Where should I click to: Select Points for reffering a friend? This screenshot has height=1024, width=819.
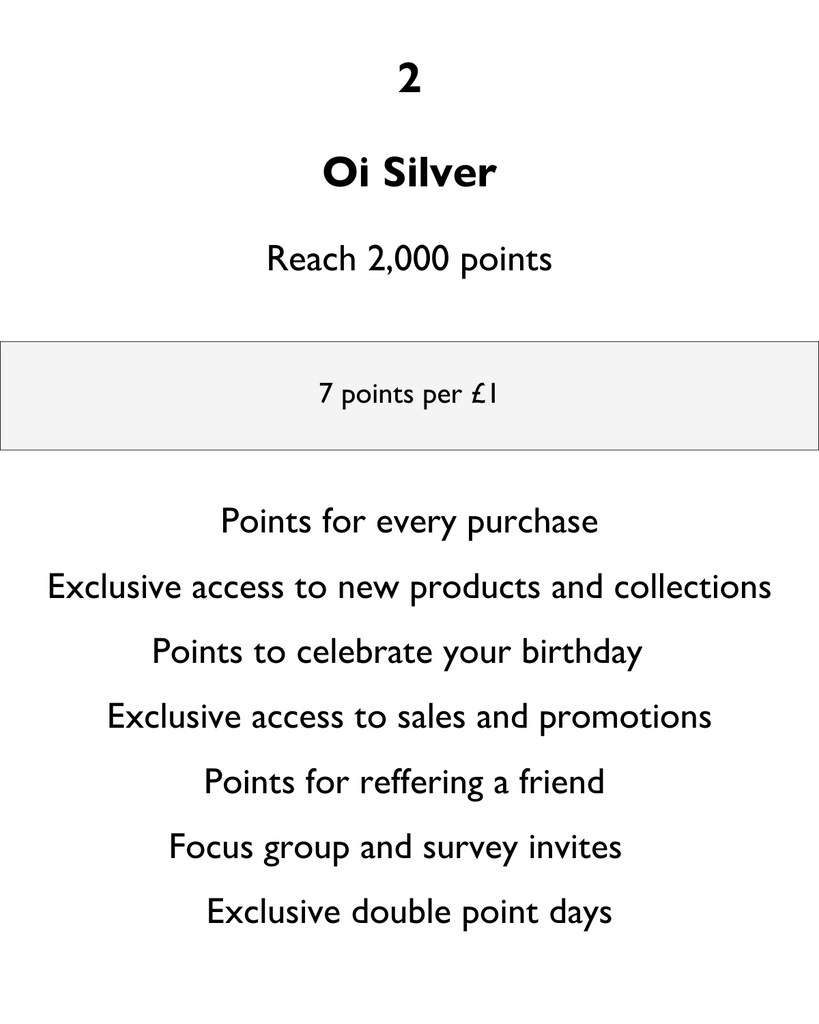(x=404, y=782)
